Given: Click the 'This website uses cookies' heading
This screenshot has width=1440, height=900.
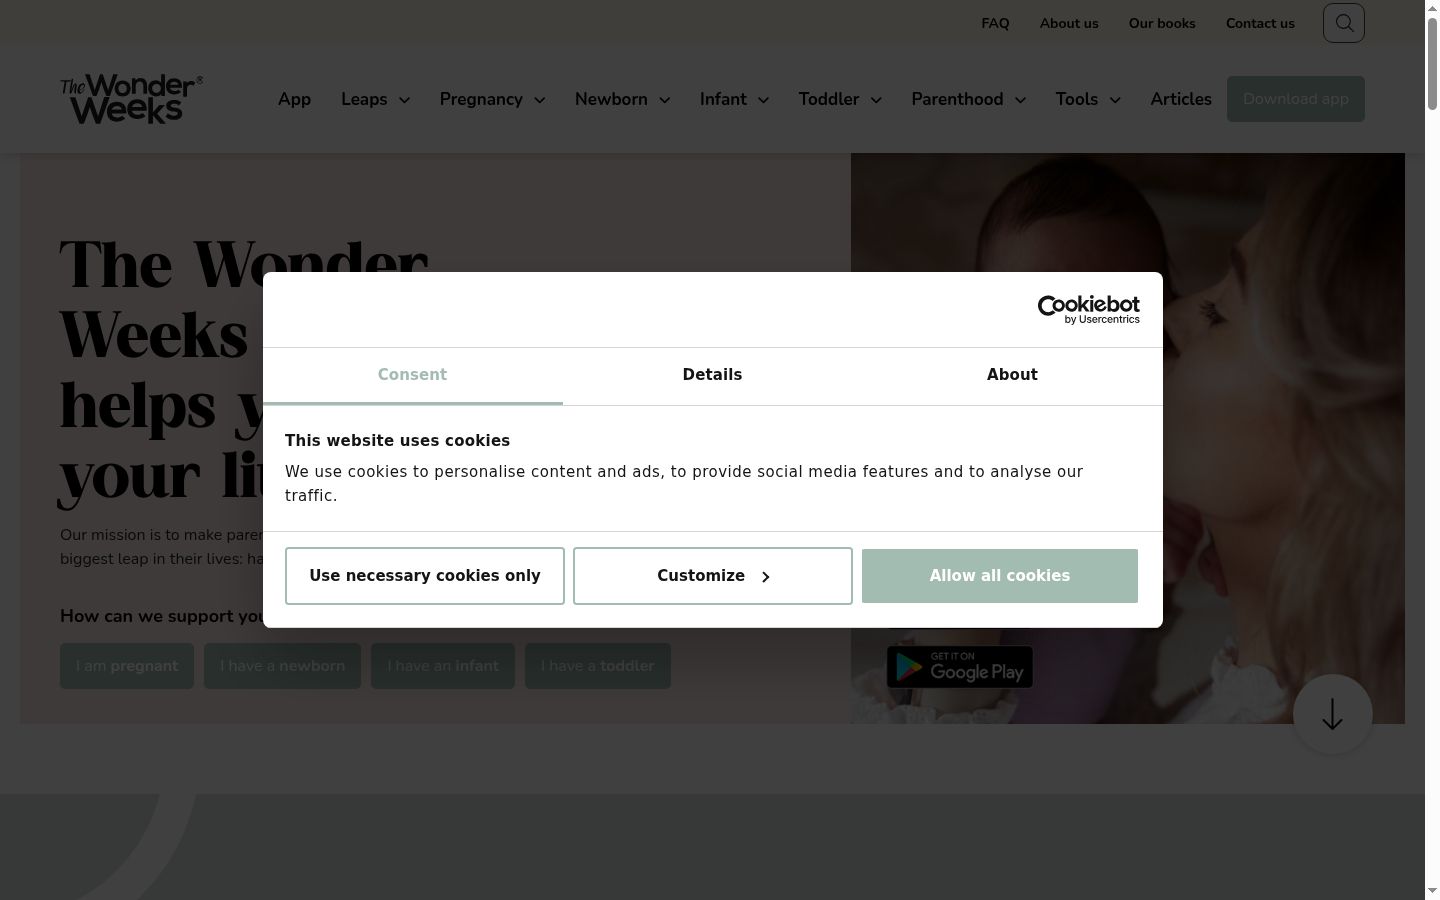Looking at the screenshot, I should coord(397,441).
